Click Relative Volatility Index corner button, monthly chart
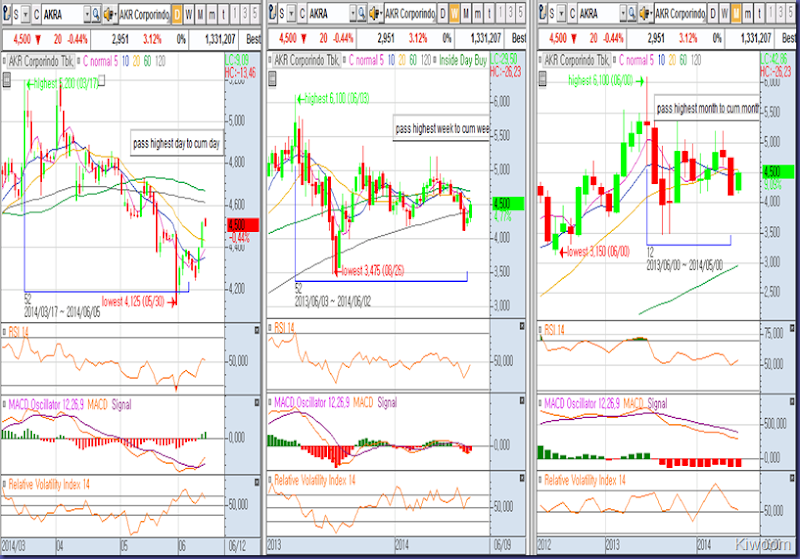Screen dimensions: 800x559 pos(792,478)
